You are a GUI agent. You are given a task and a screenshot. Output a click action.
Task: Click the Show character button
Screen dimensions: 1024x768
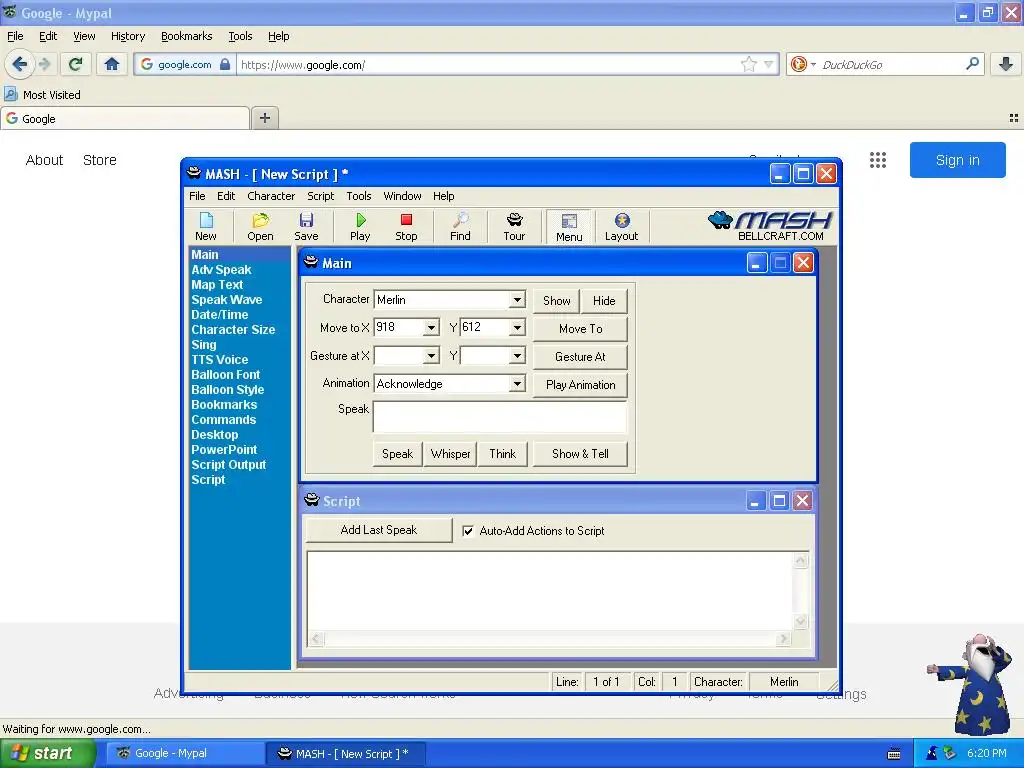[556, 301]
